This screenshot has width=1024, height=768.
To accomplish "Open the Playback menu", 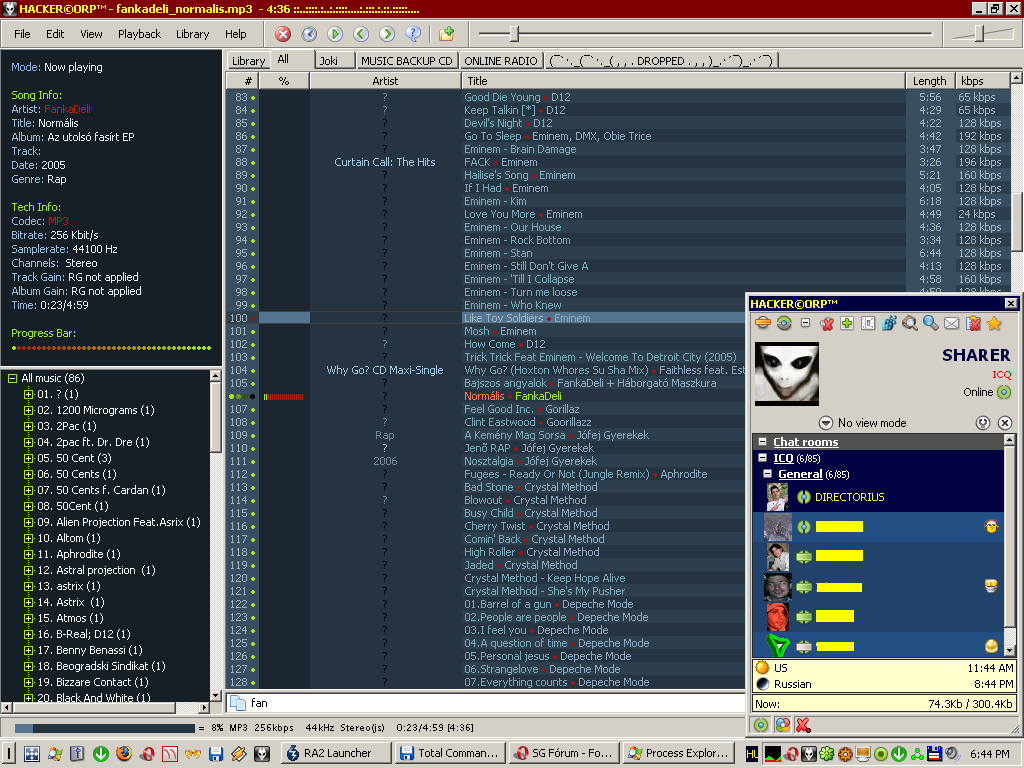I will (x=139, y=34).
